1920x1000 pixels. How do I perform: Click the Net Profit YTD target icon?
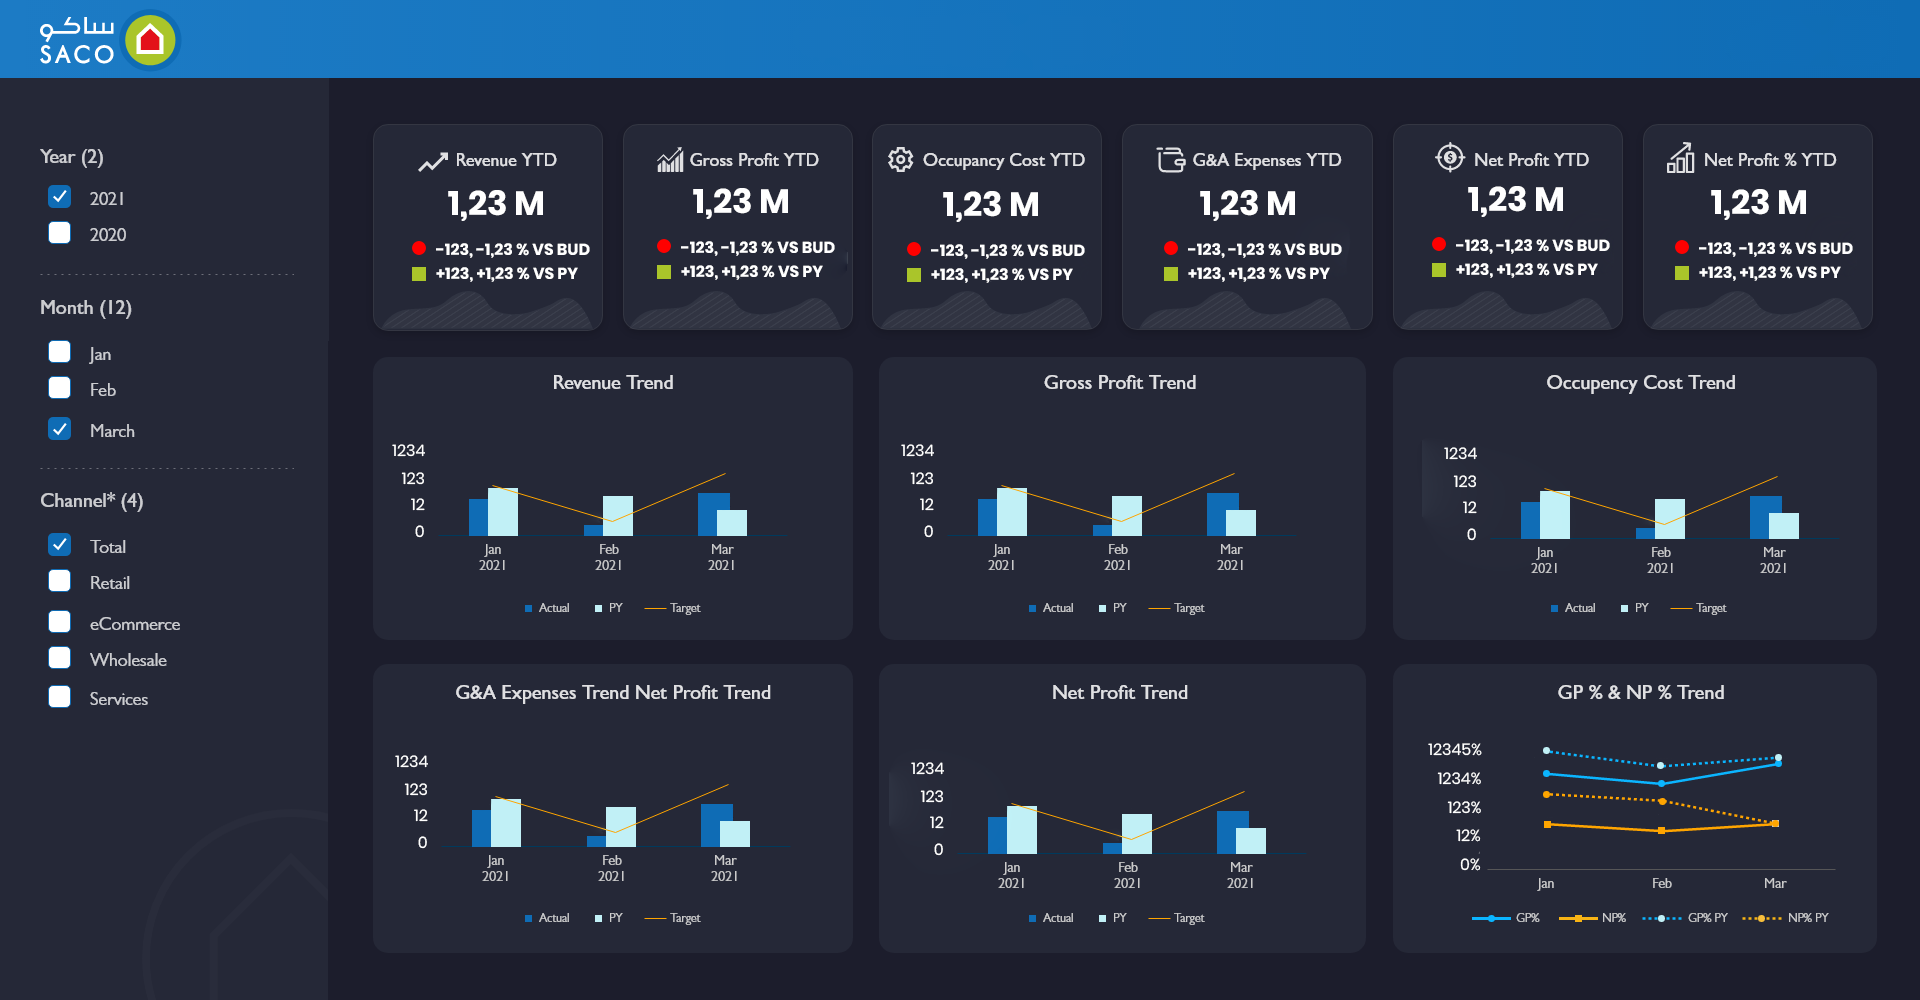(1449, 157)
